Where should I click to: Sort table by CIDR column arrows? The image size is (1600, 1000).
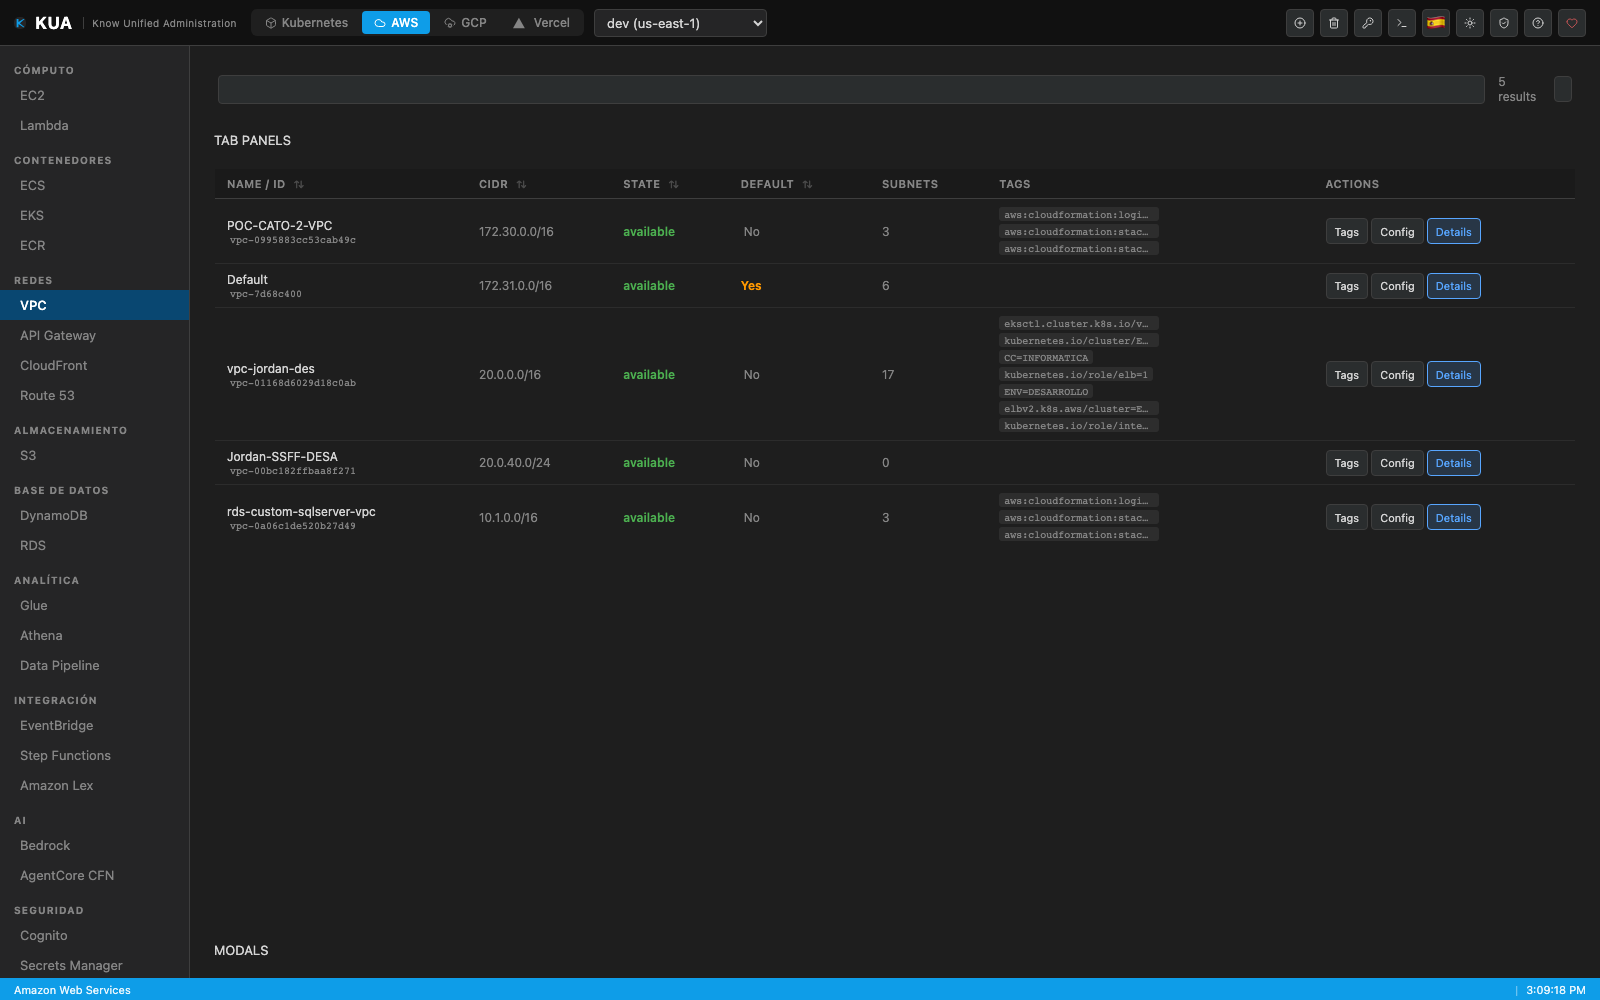point(521,185)
